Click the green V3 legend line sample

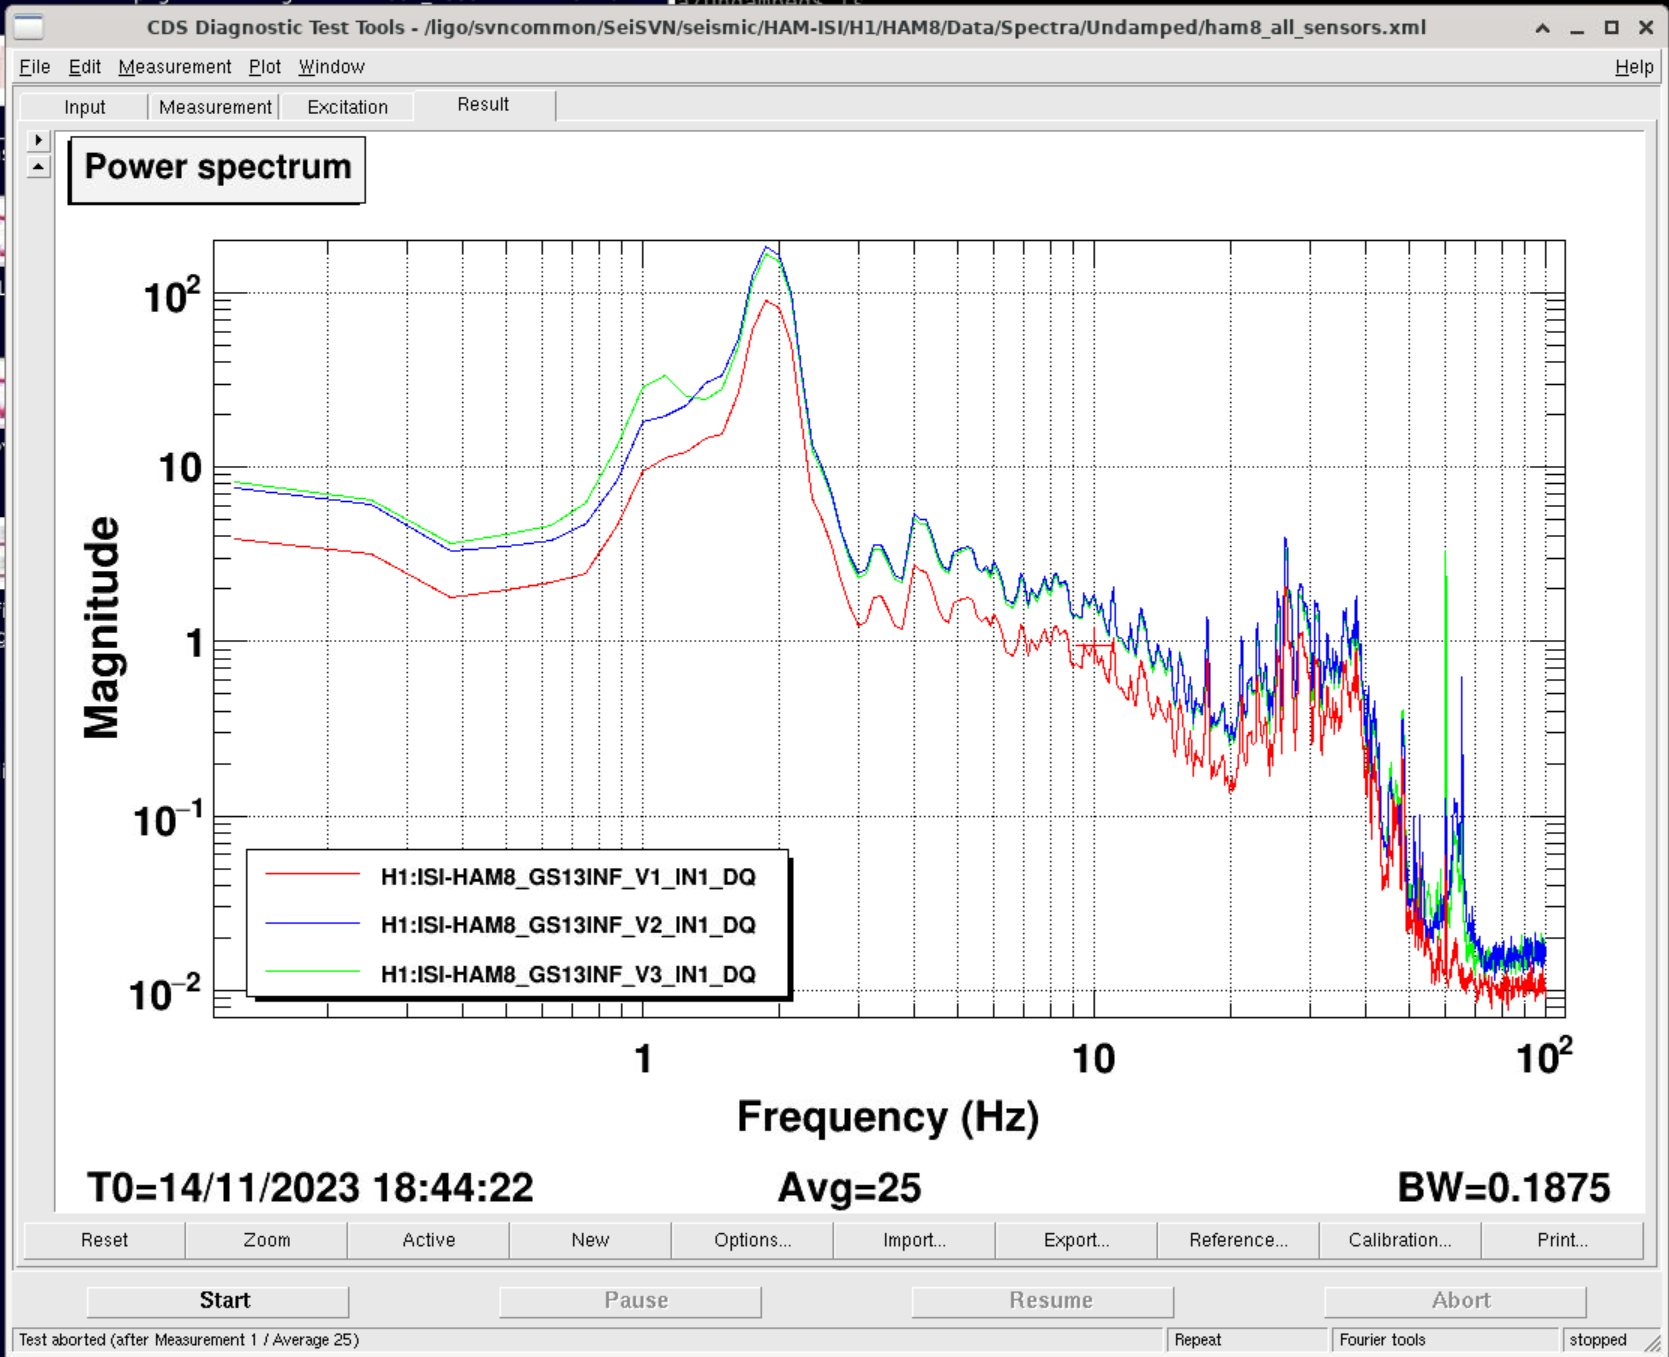[312, 972]
